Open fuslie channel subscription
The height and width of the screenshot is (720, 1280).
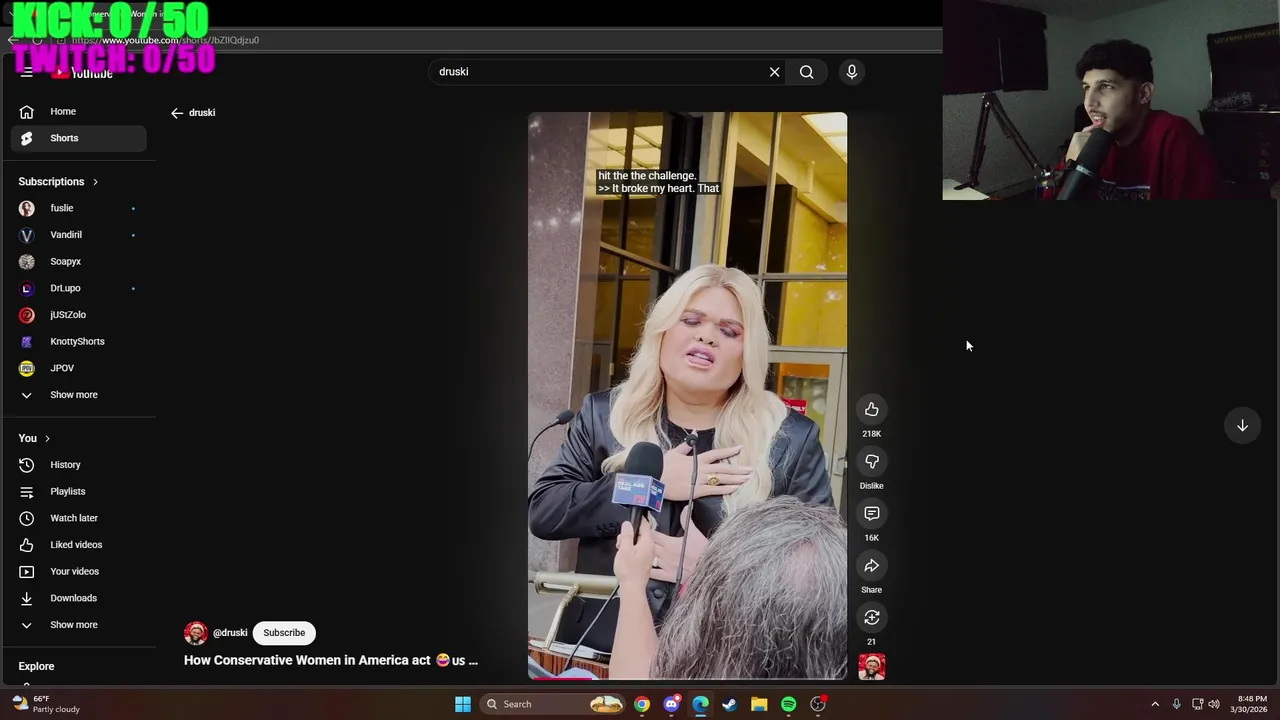coord(78,208)
